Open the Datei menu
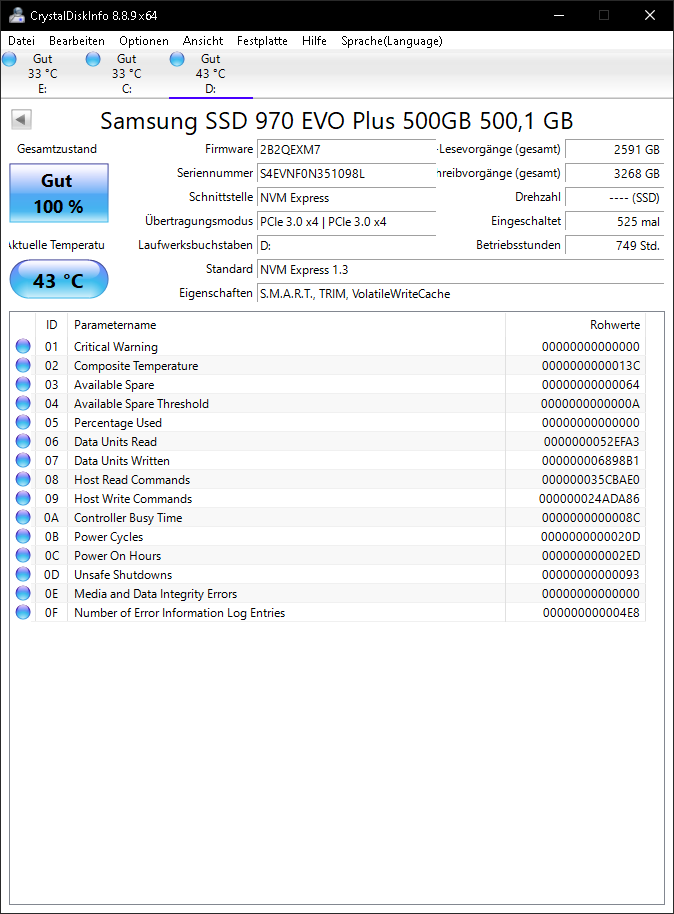Screen dimensions: 674x914 click(22, 41)
